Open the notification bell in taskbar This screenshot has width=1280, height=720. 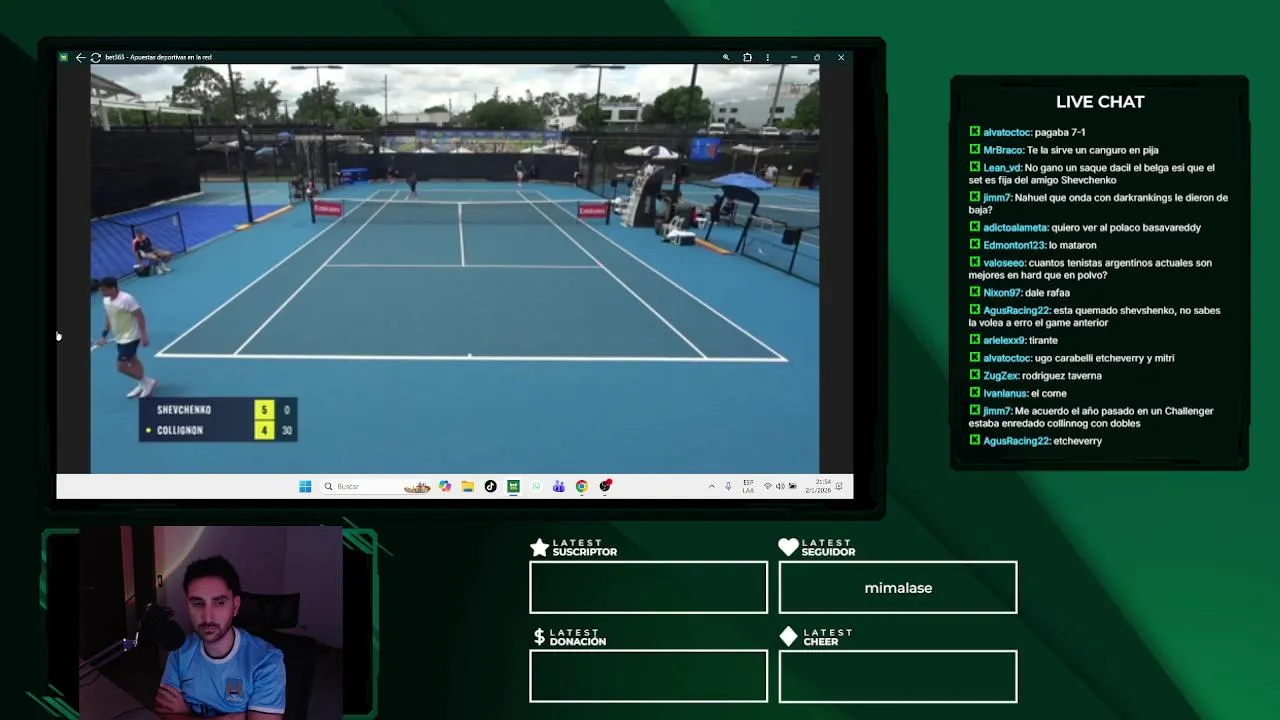[x=840, y=486]
